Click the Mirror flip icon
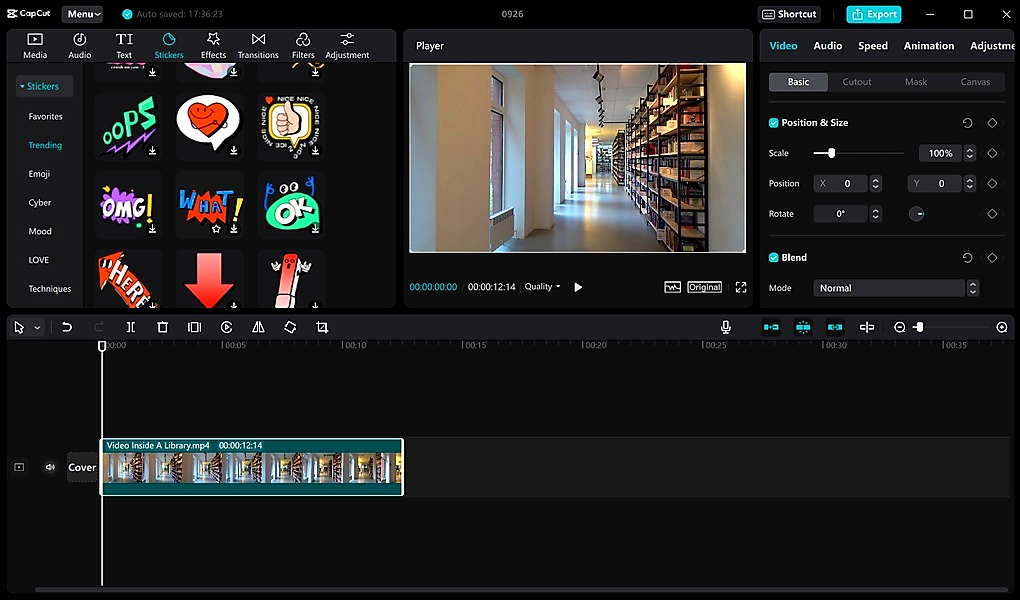The image size is (1020, 600). pyautogui.click(x=258, y=327)
